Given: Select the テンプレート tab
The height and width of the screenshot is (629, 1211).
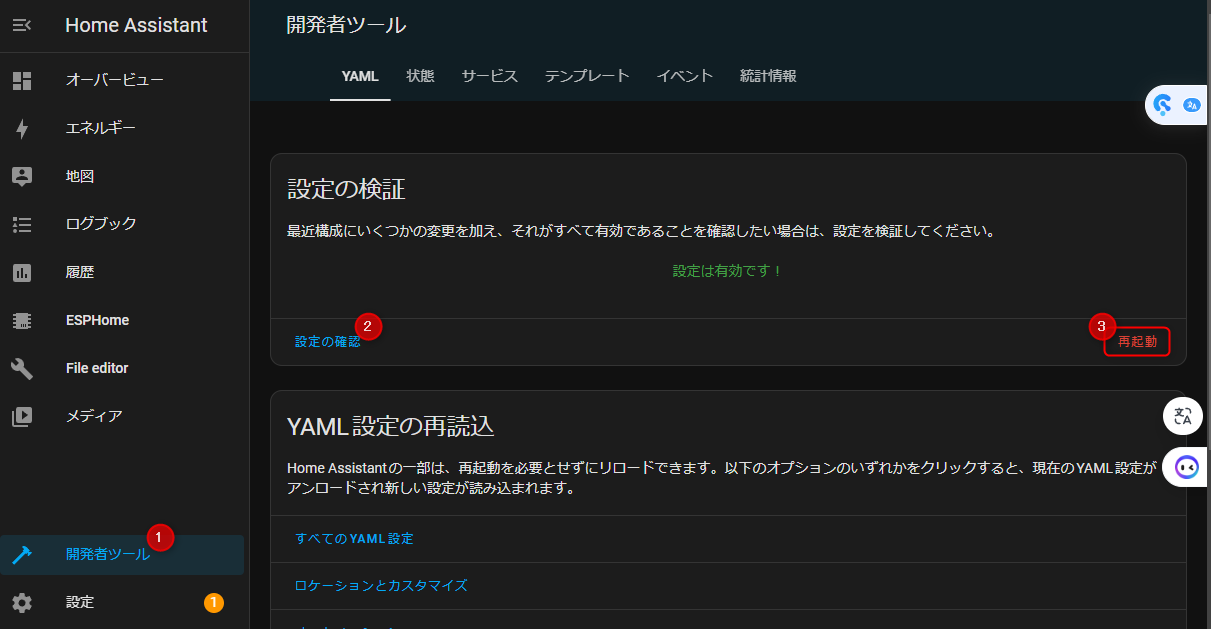Looking at the screenshot, I should point(587,76).
